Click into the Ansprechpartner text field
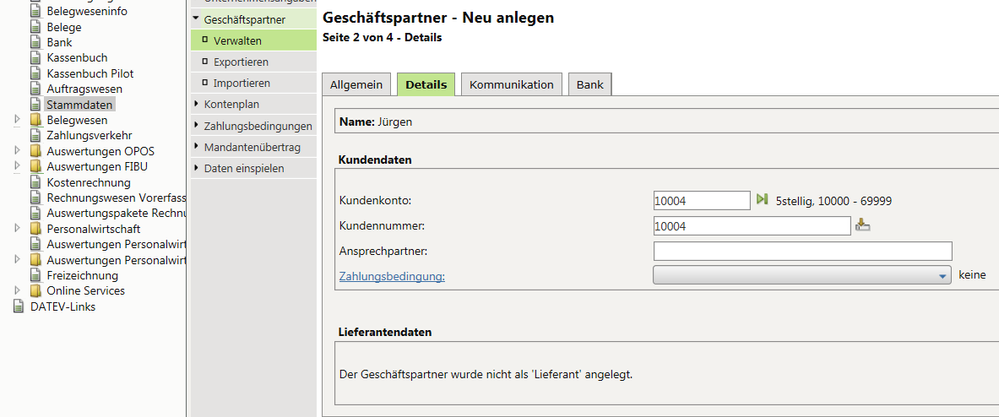Image resolution: width=999 pixels, height=417 pixels. tap(802, 251)
